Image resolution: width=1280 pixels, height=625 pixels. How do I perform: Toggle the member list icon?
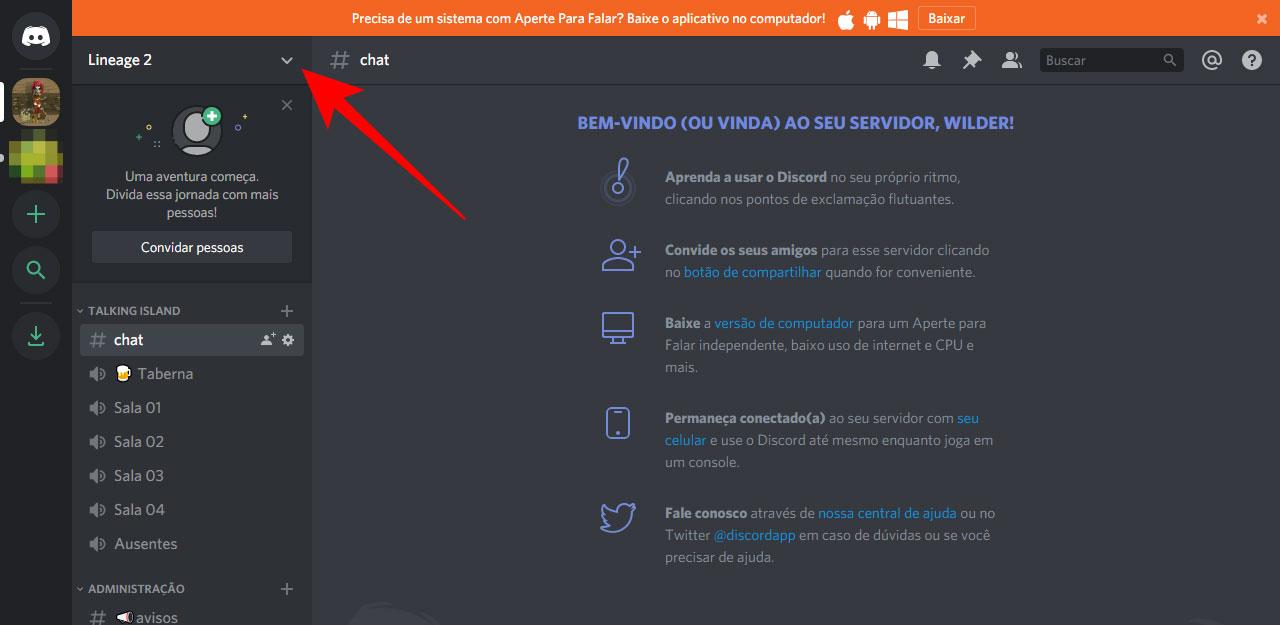click(1011, 59)
